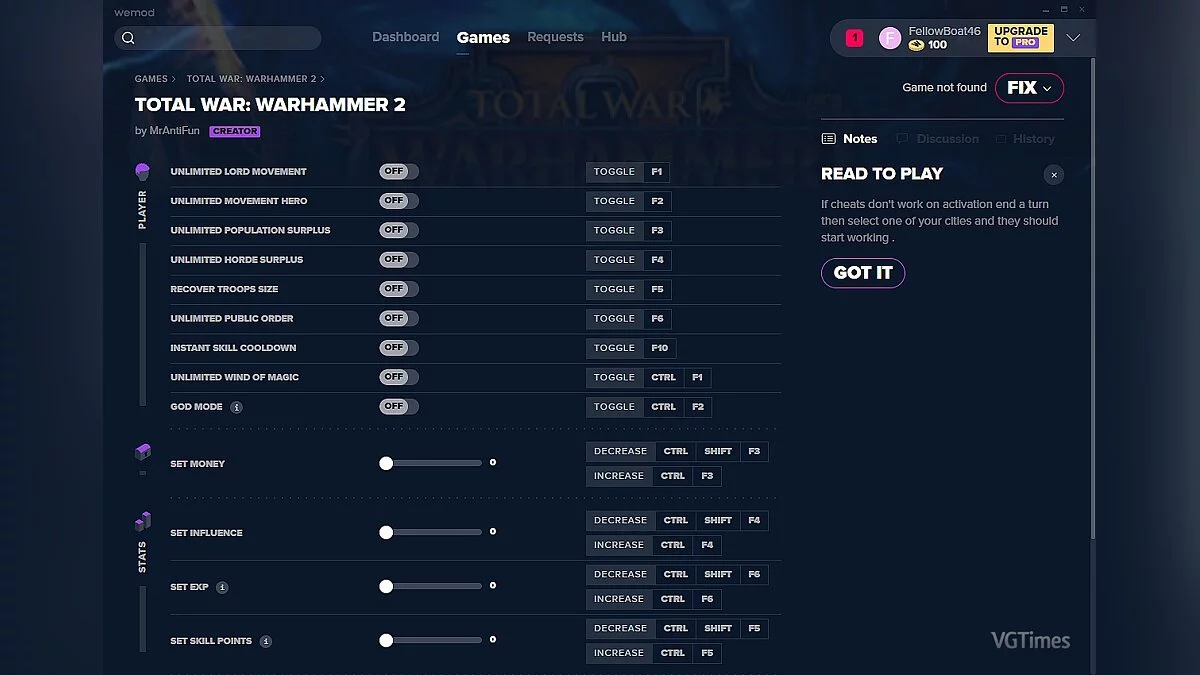The height and width of the screenshot is (675, 1200).
Task: Open the Dashboard tab
Action: tap(406, 37)
